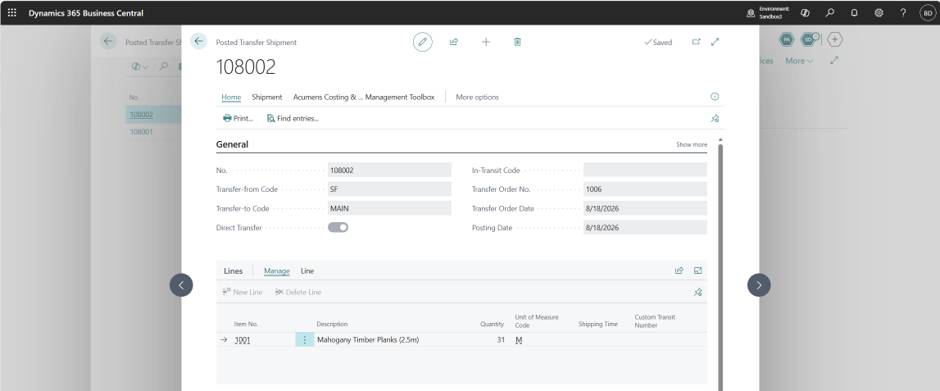Click the plus circle in background page
The height and width of the screenshot is (391, 940).
[x=835, y=40]
